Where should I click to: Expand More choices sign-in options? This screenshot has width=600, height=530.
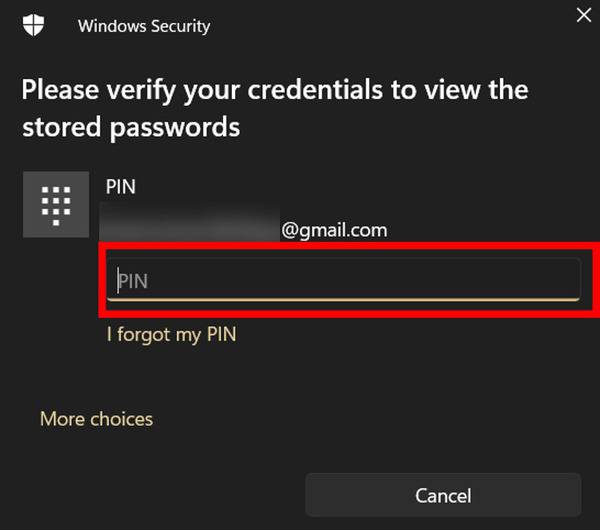coord(96,419)
